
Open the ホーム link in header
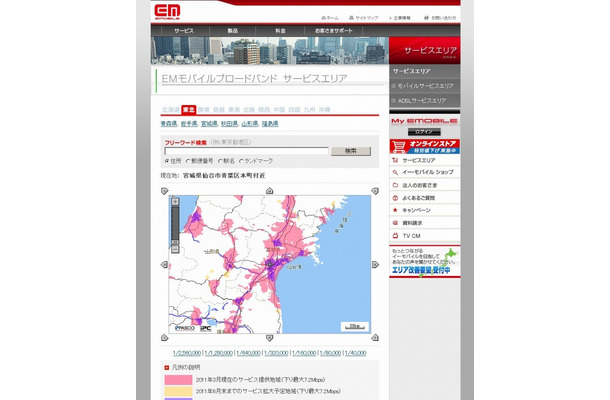coord(330,18)
